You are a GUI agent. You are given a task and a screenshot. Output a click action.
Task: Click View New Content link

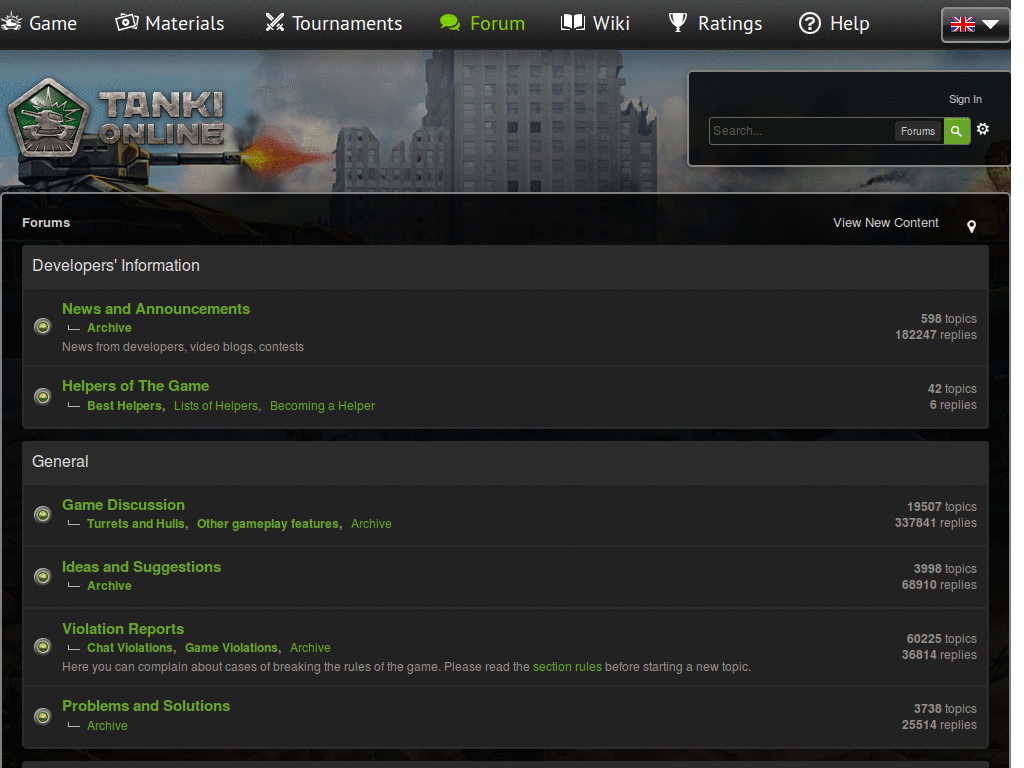click(886, 223)
